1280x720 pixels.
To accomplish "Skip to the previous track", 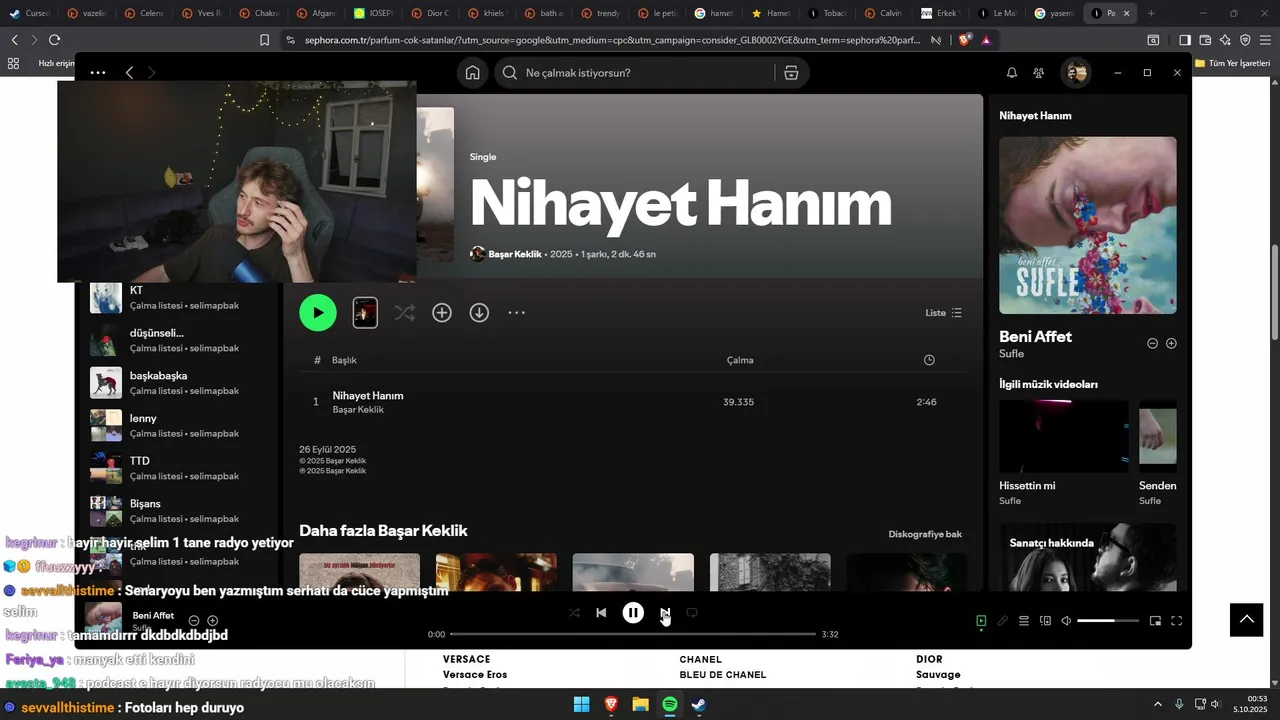I will [601, 613].
